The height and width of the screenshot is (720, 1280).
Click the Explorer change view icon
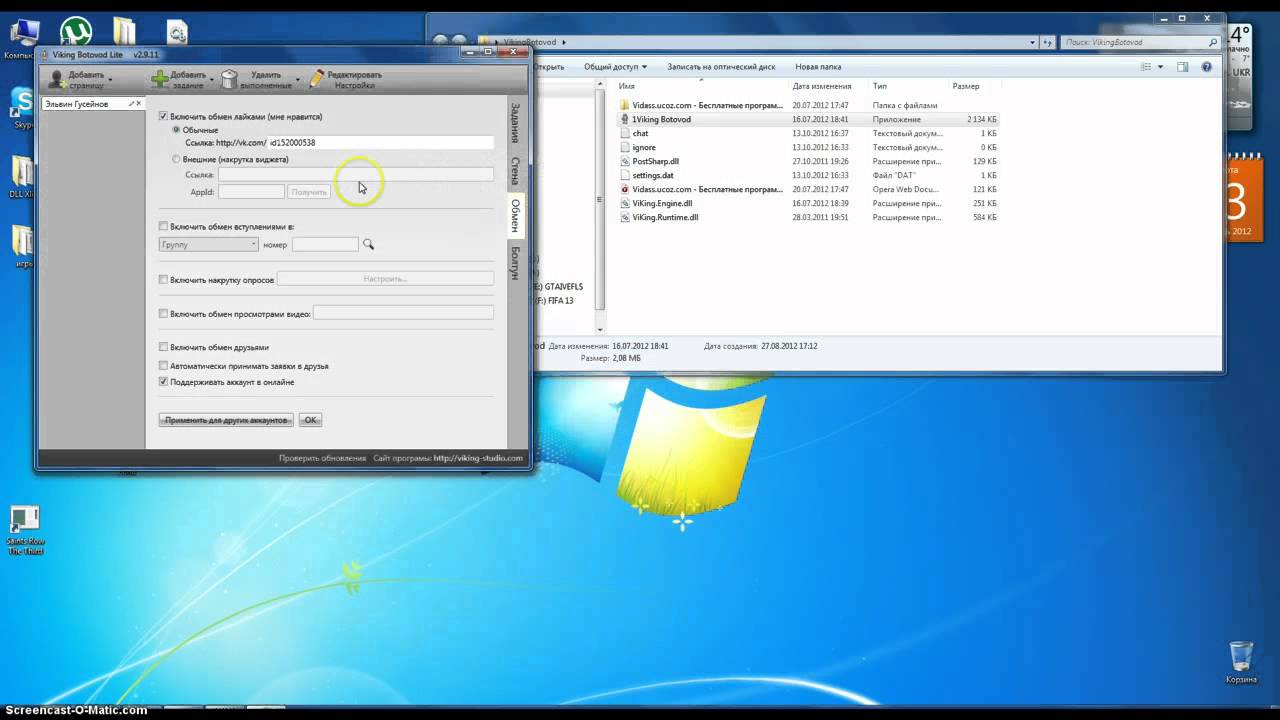[x=1146, y=67]
